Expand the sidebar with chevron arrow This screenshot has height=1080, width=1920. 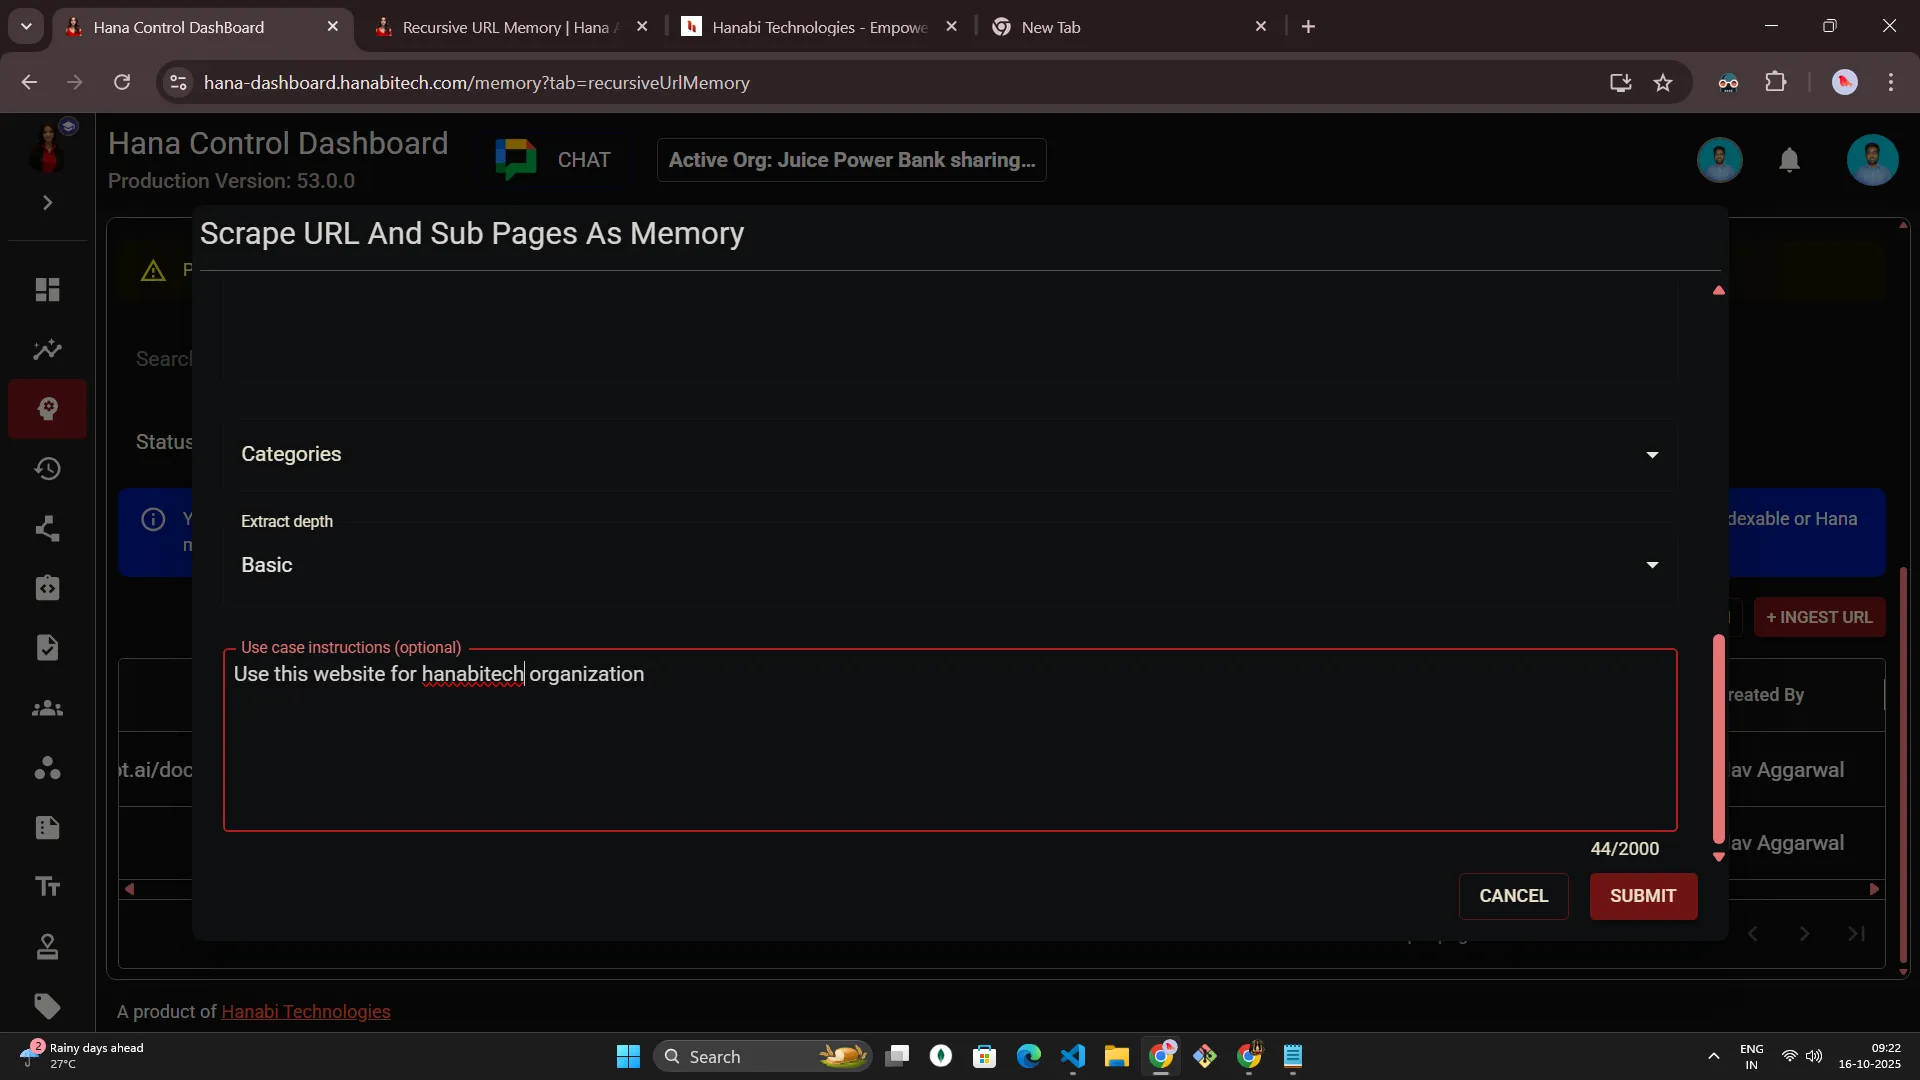pos(47,203)
